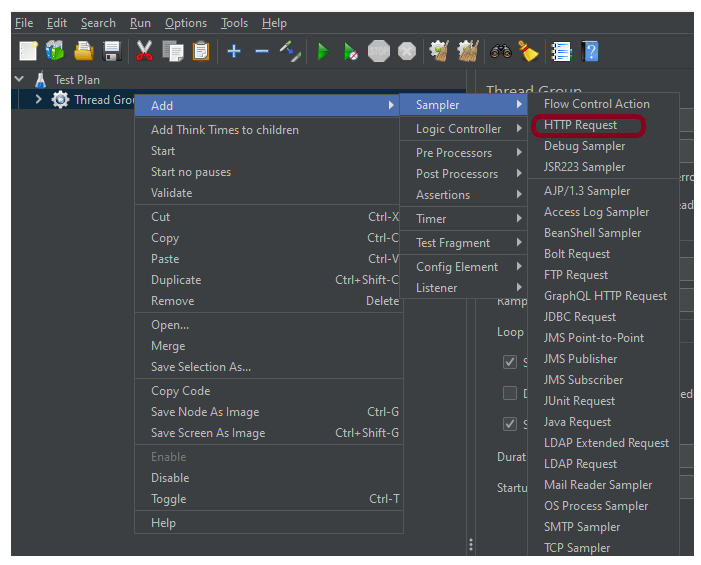Viewport: 701px width, 565px height.
Task: Choose Add Think Times to children
Action: pos(225,130)
